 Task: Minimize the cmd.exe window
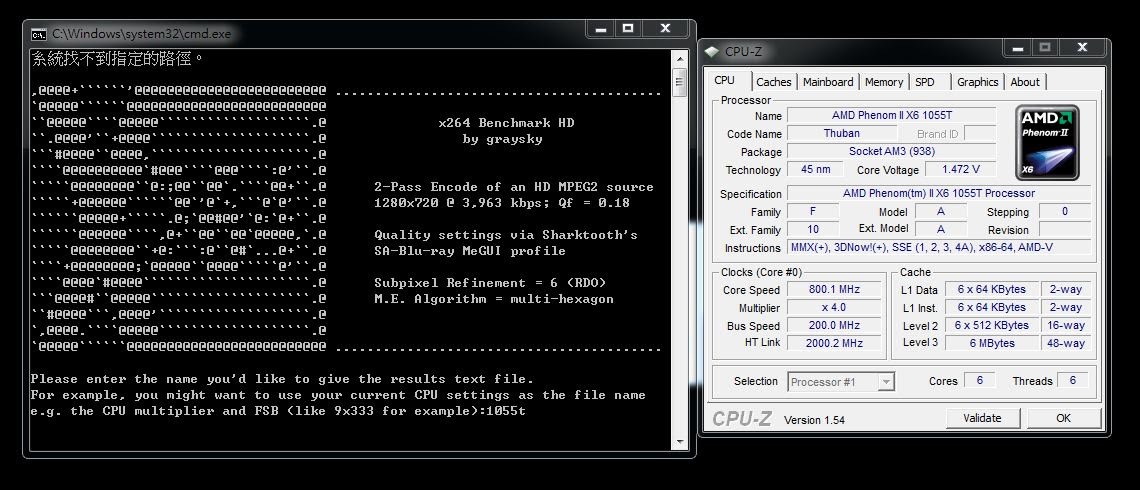[601, 29]
